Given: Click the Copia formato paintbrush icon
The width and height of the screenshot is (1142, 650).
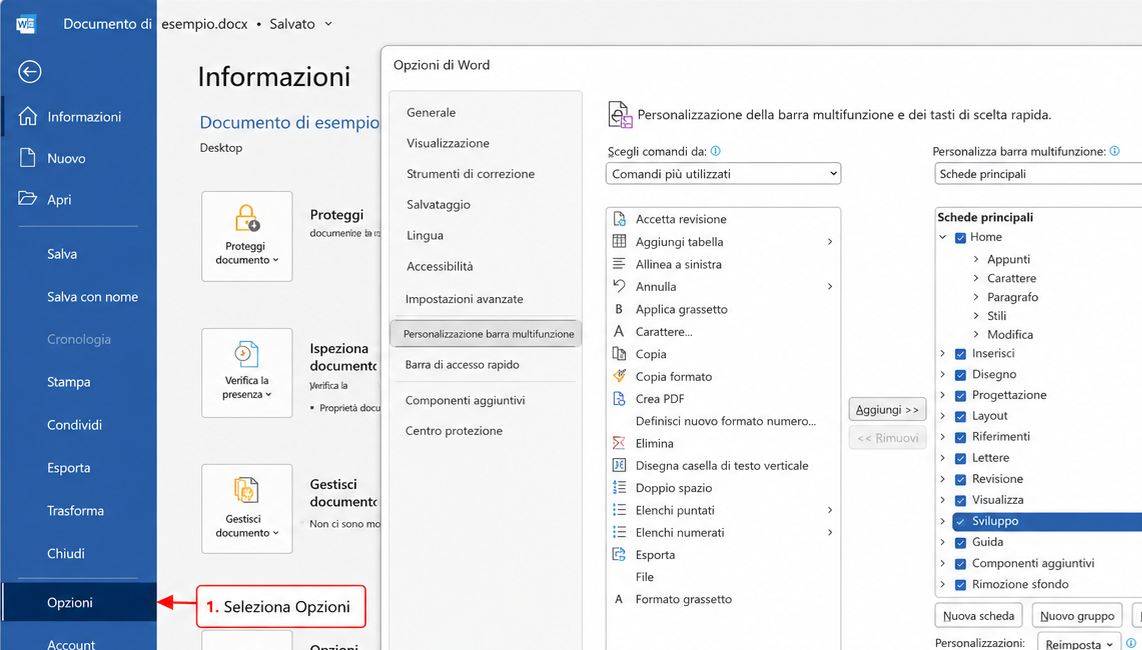Looking at the screenshot, I should (619, 376).
